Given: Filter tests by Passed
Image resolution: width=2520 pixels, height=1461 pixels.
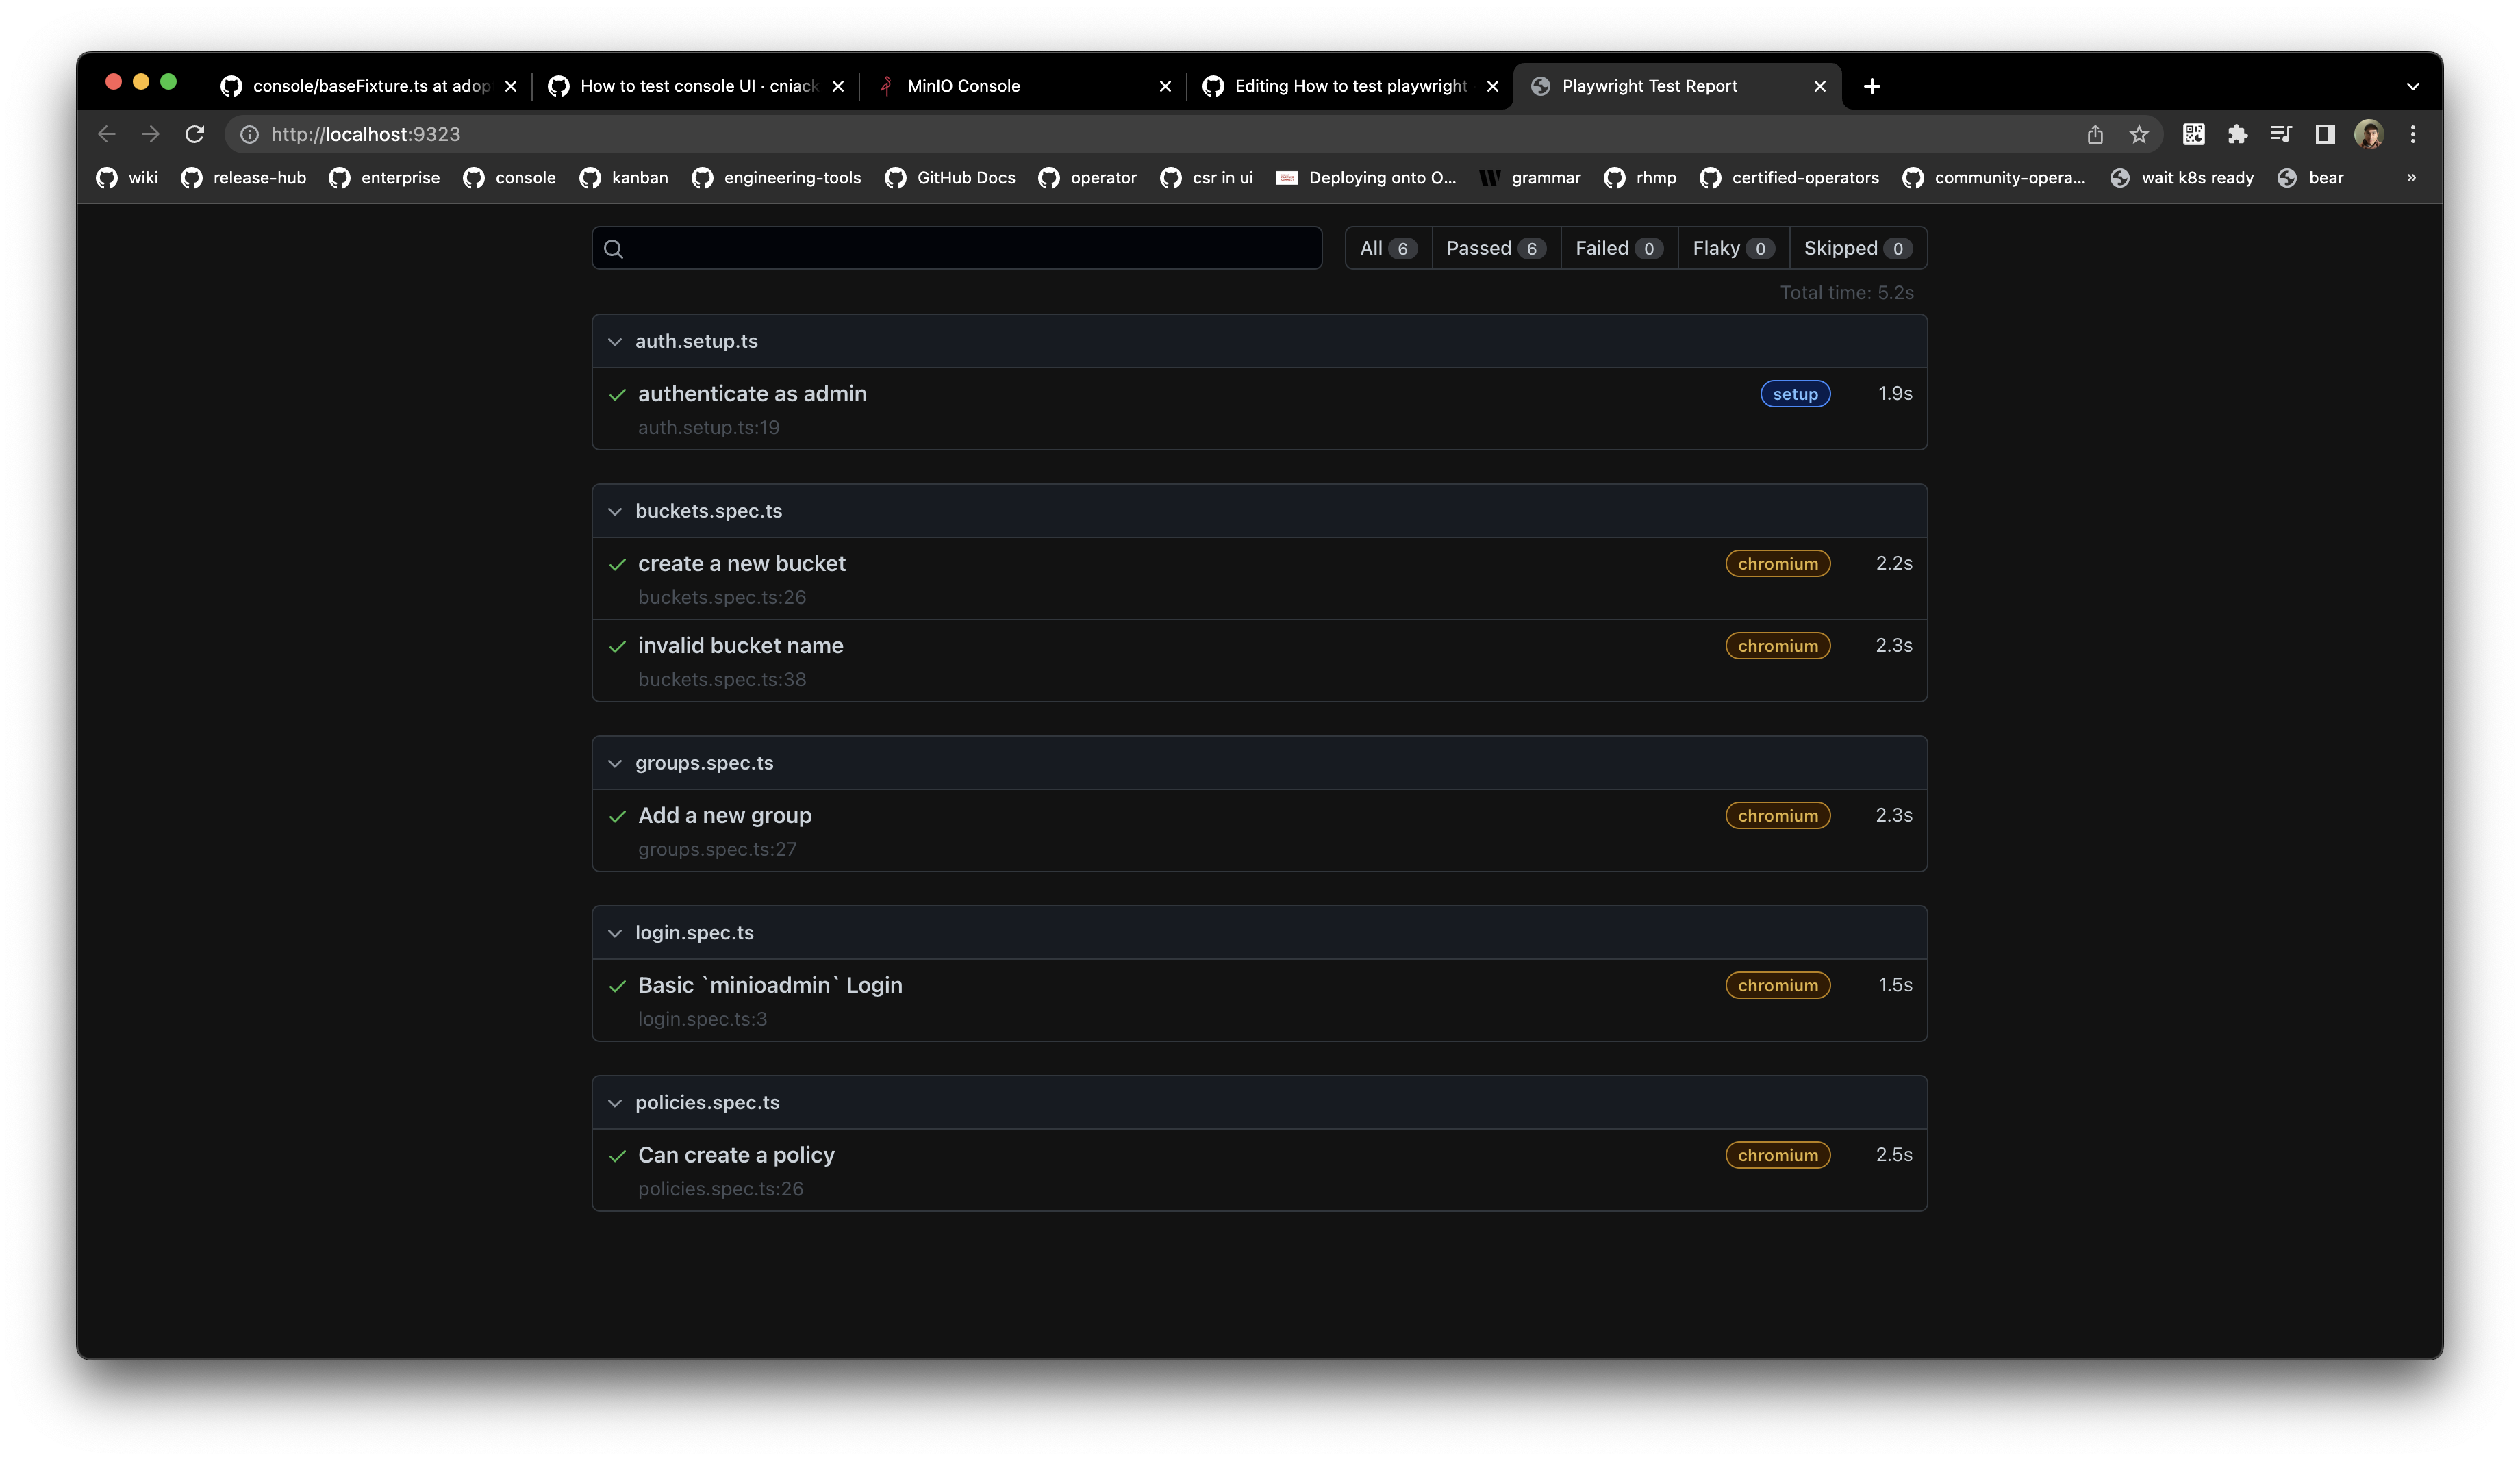Looking at the screenshot, I should (x=1495, y=248).
